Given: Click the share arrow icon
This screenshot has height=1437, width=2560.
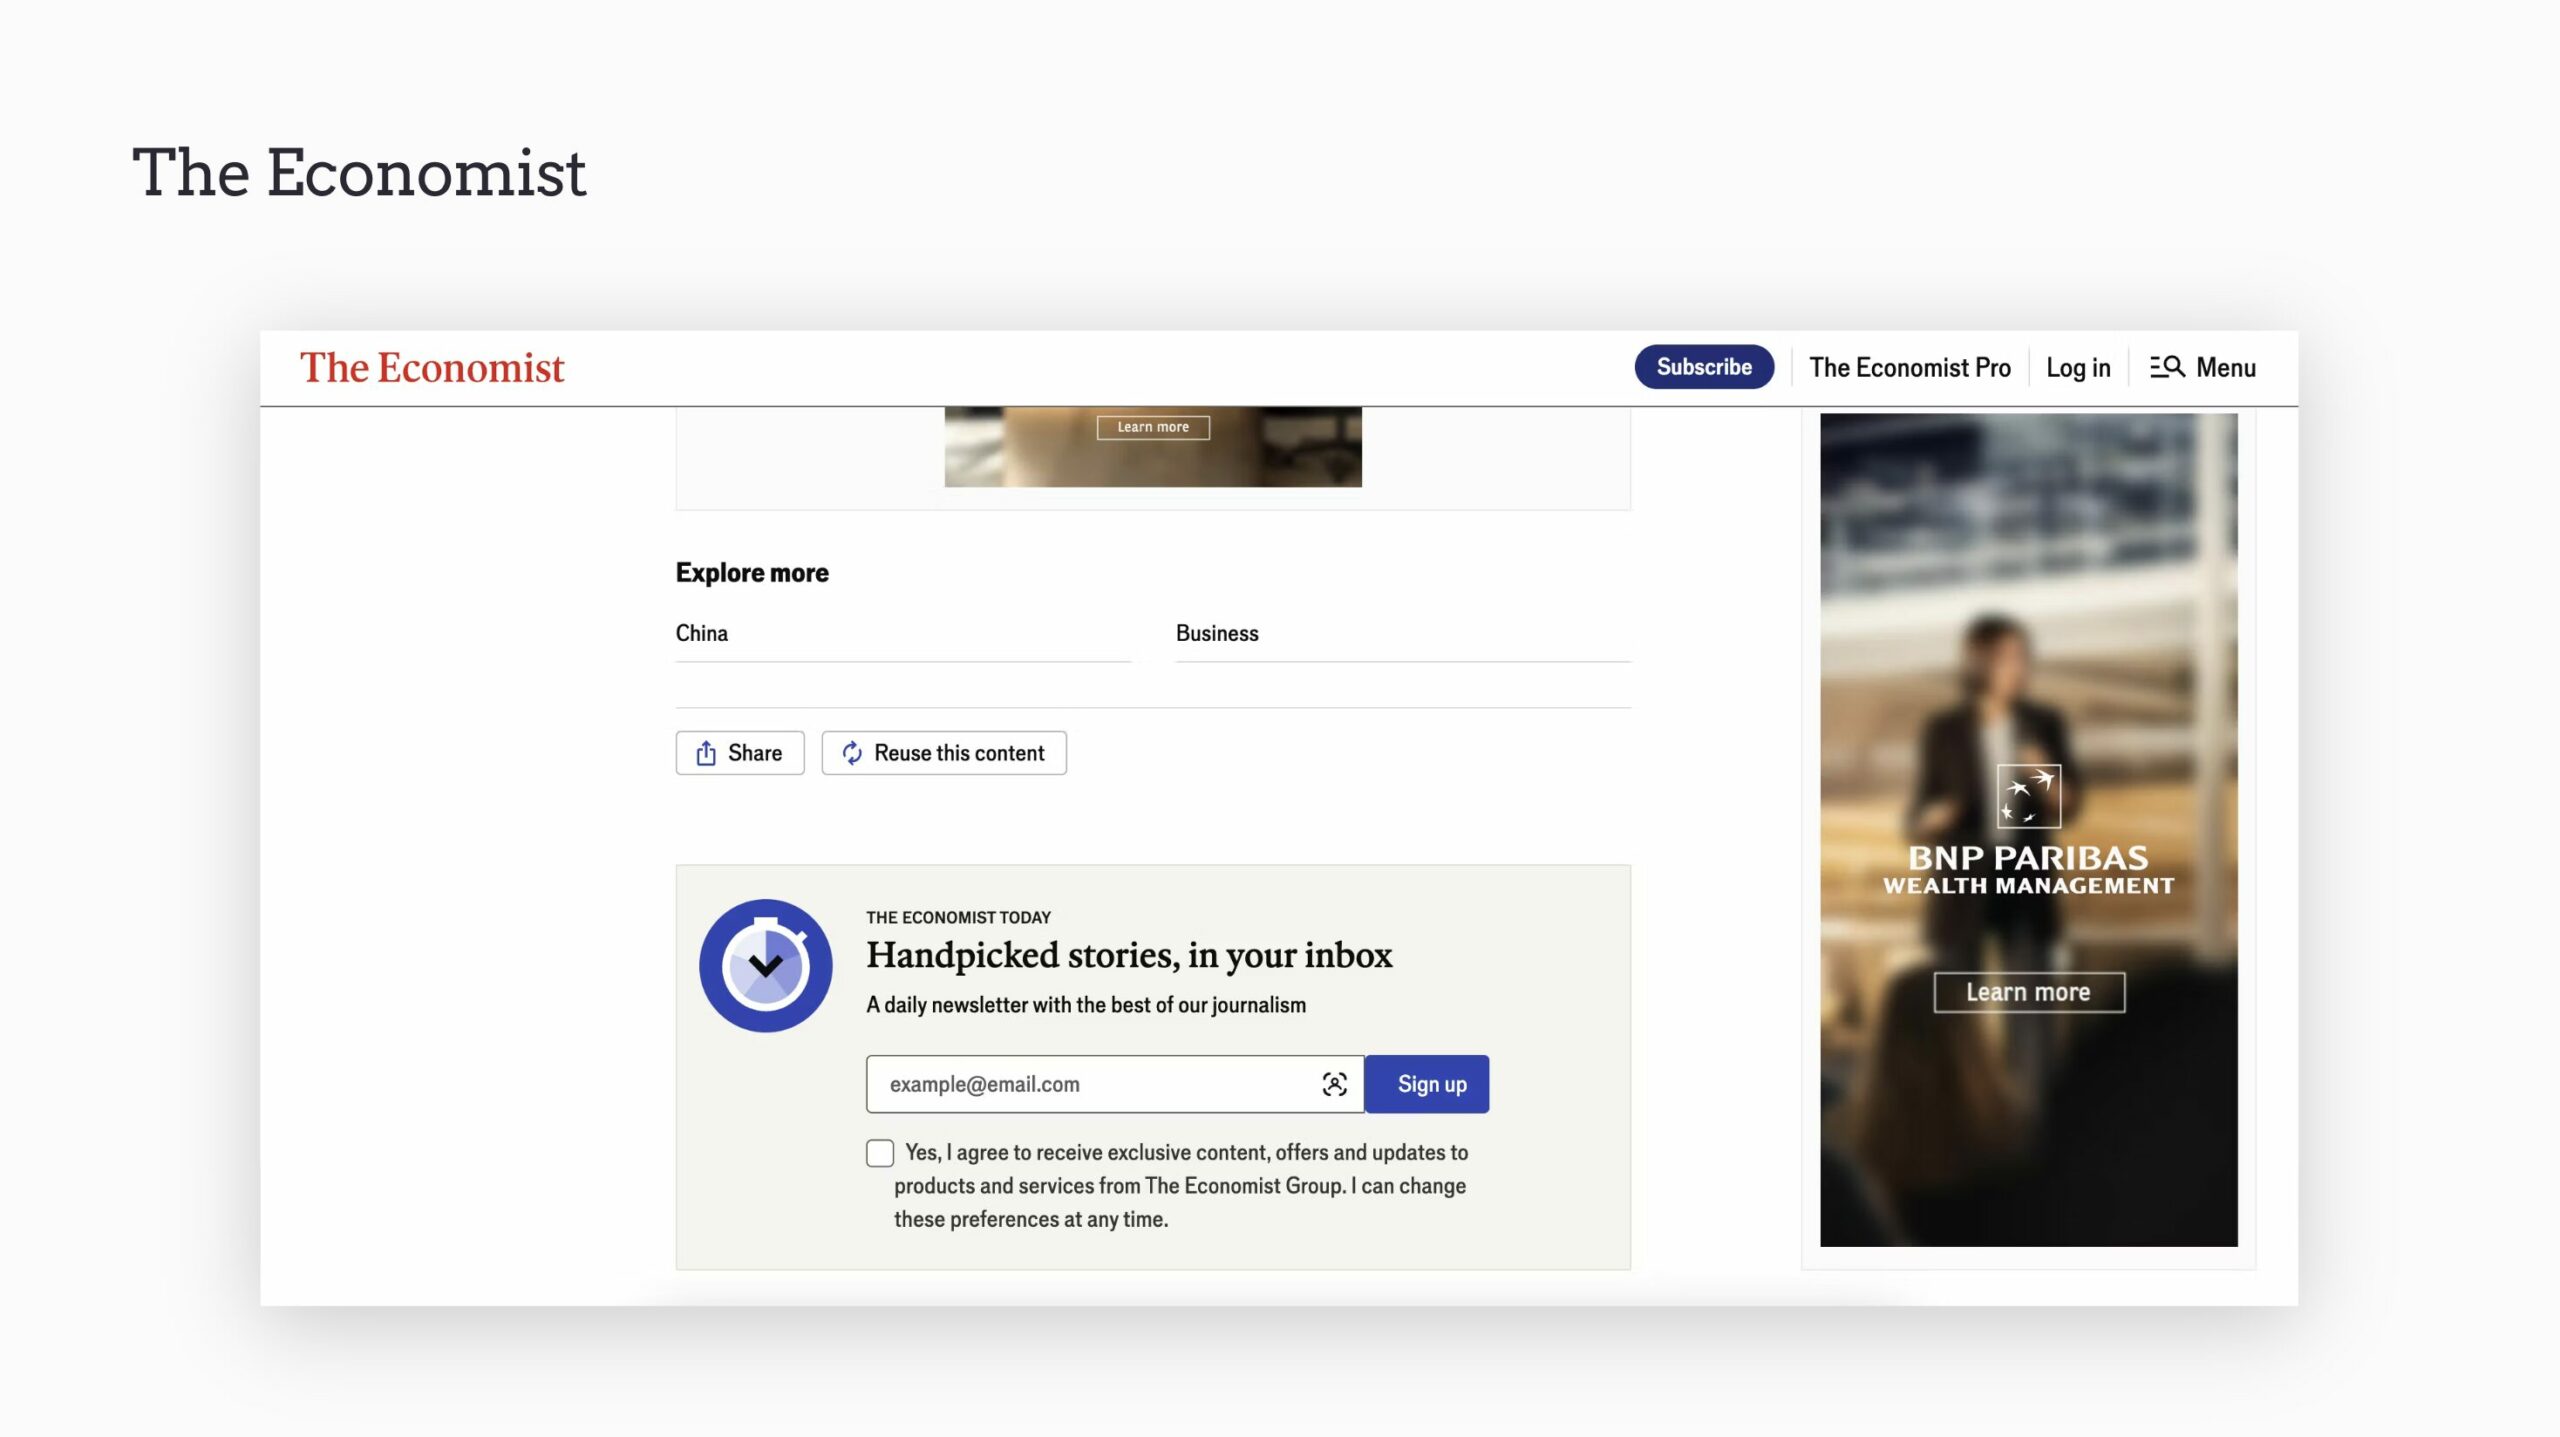Looking at the screenshot, I should (706, 753).
